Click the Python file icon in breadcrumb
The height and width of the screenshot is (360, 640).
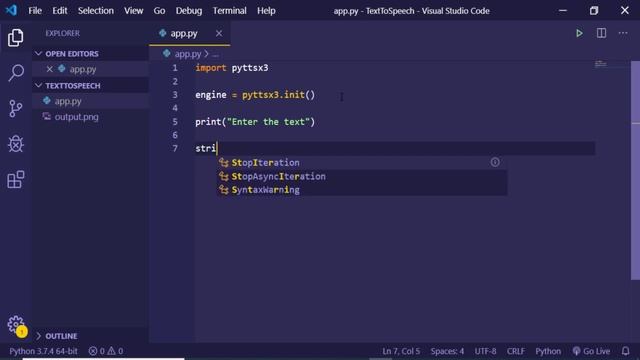[x=167, y=53]
